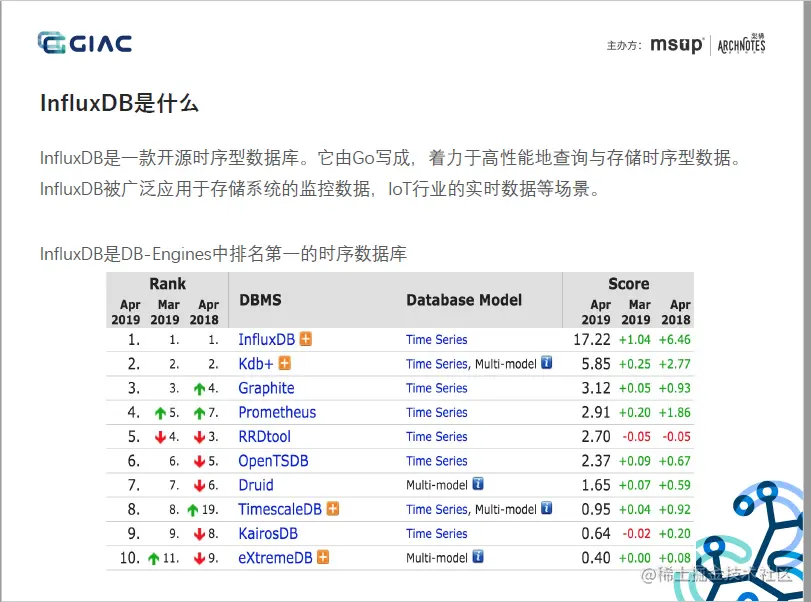Click the +1.04 monthly score change

(635, 340)
